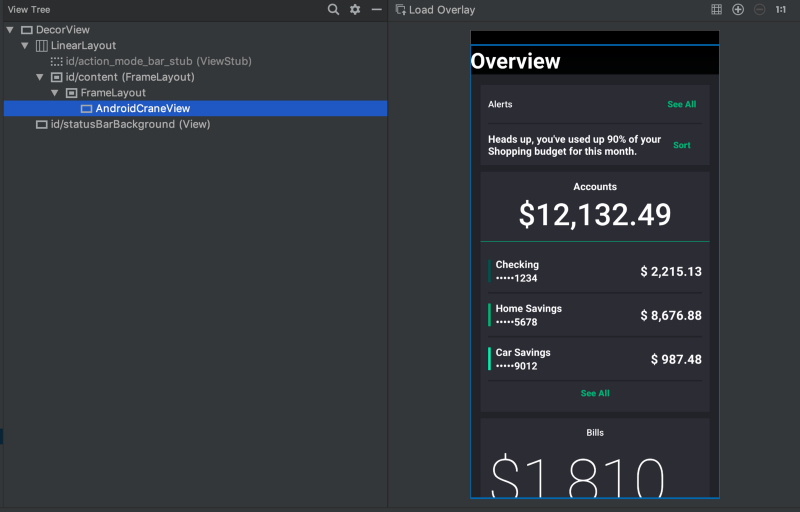Select AndroidCraneView in the tree
The image size is (800, 512).
pos(142,108)
